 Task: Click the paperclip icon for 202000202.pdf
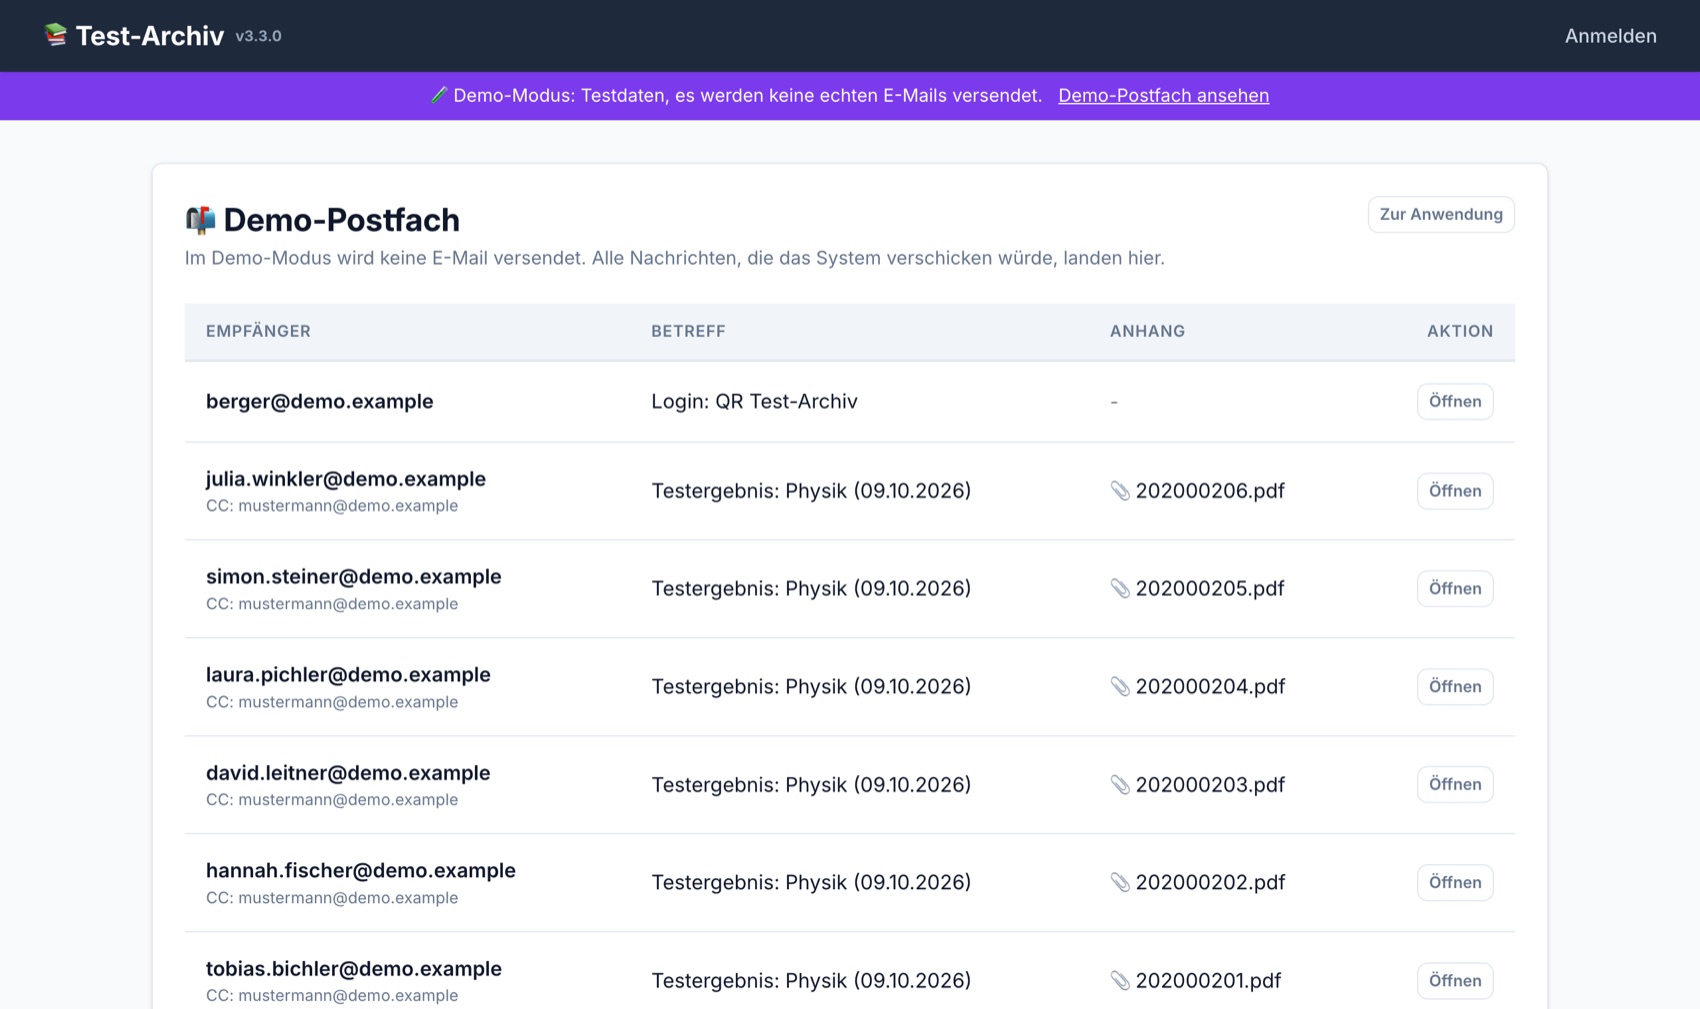click(1120, 883)
